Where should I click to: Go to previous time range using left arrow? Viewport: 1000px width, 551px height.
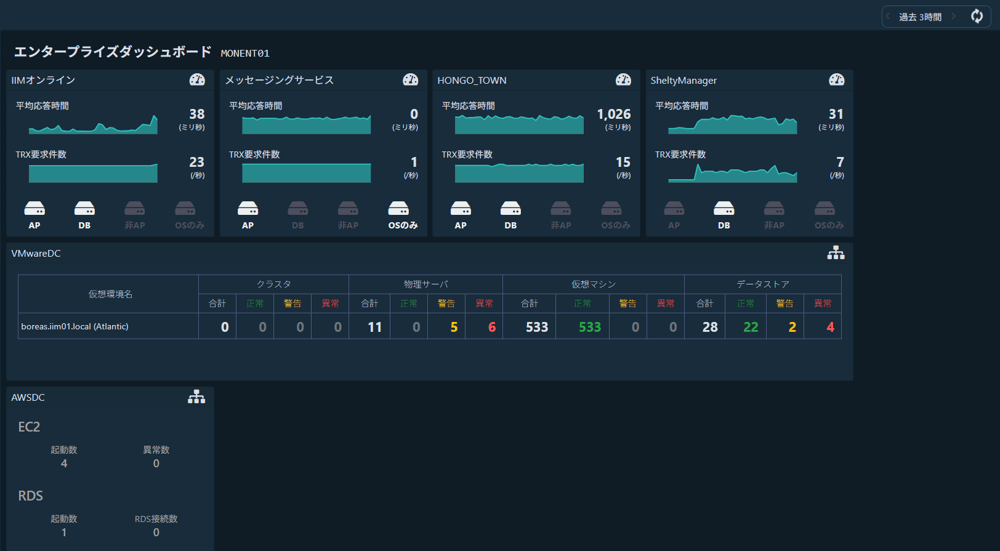(x=888, y=16)
